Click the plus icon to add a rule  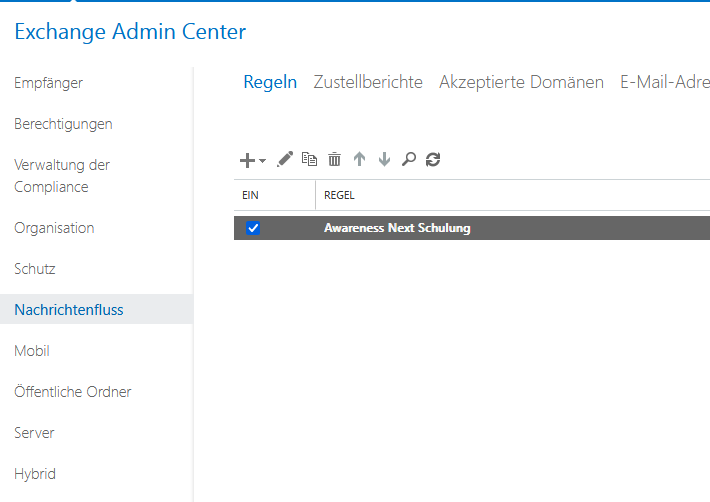[x=248, y=160]
